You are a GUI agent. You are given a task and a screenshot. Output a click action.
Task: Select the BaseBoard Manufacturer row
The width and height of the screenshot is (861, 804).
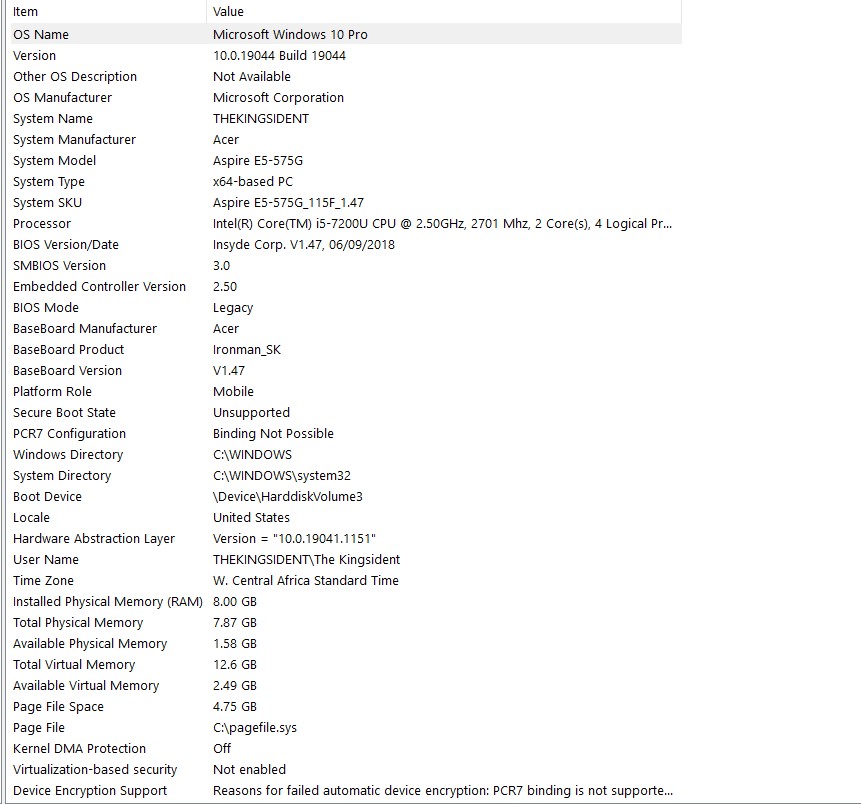346,328
